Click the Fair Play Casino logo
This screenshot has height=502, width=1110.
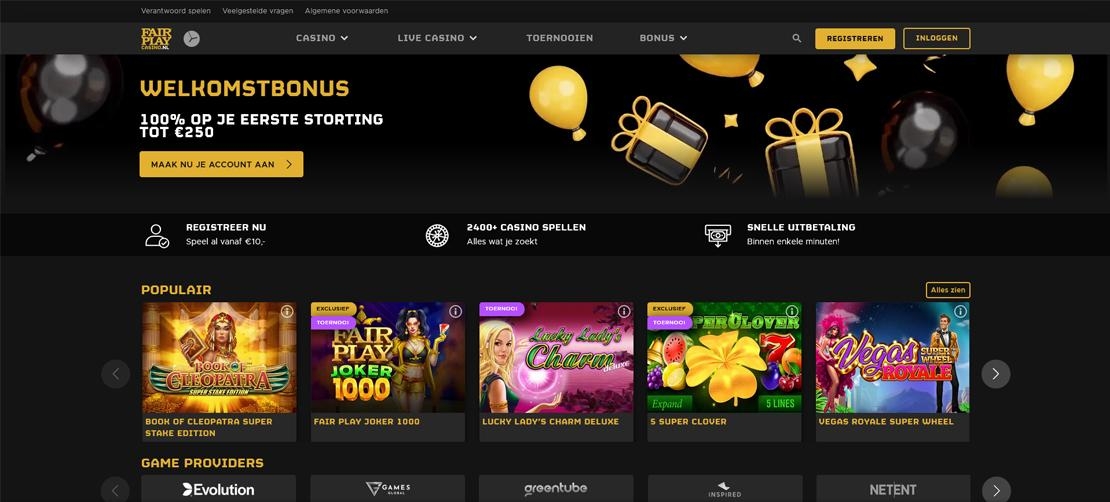pyautogui.click(x=156, y=38)
